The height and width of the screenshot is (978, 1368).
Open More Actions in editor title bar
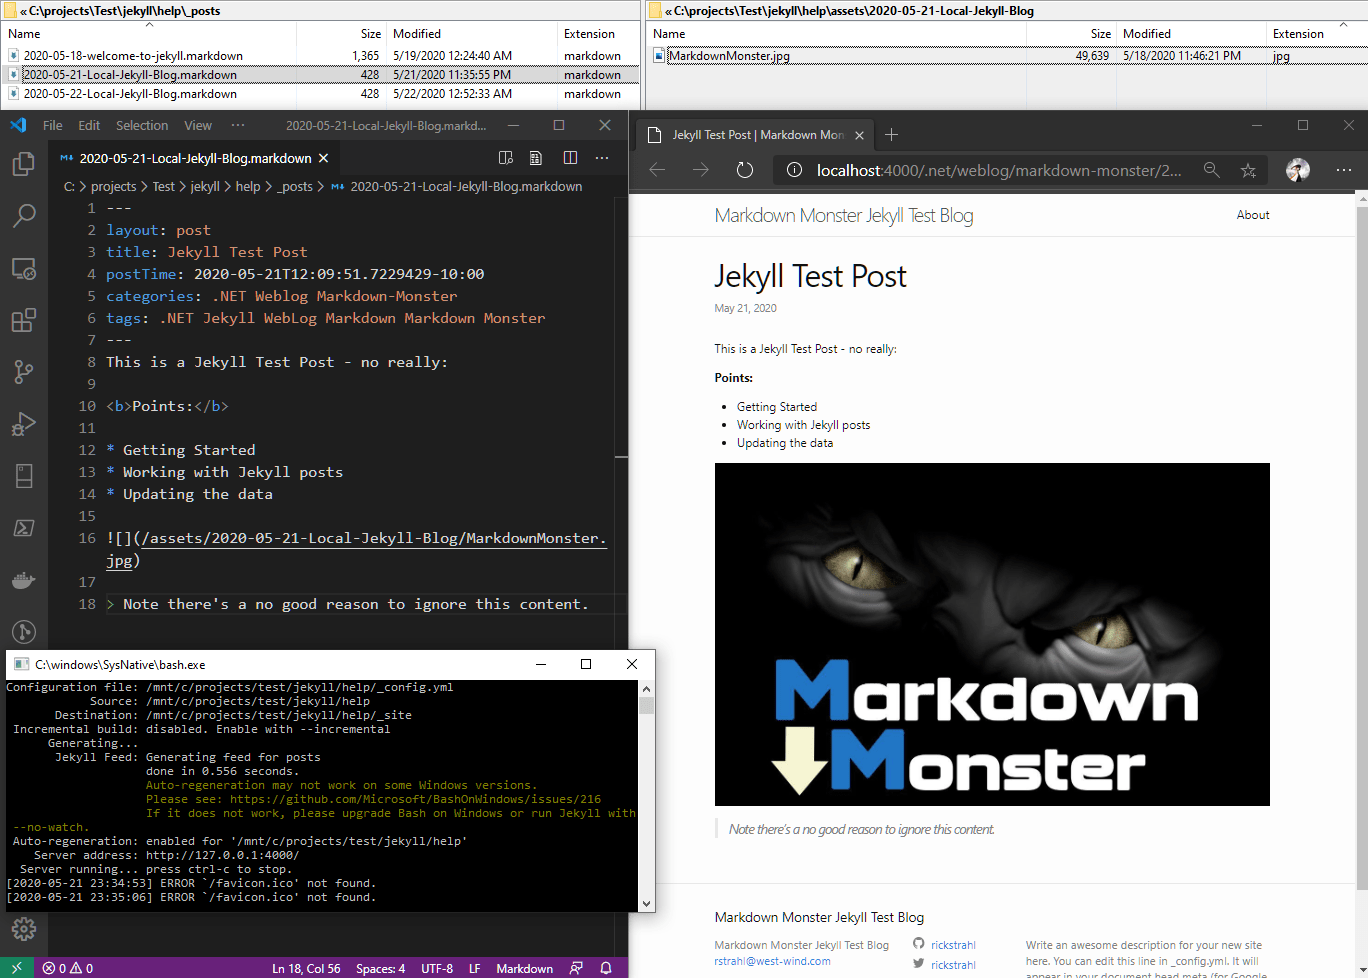(602, 158)
